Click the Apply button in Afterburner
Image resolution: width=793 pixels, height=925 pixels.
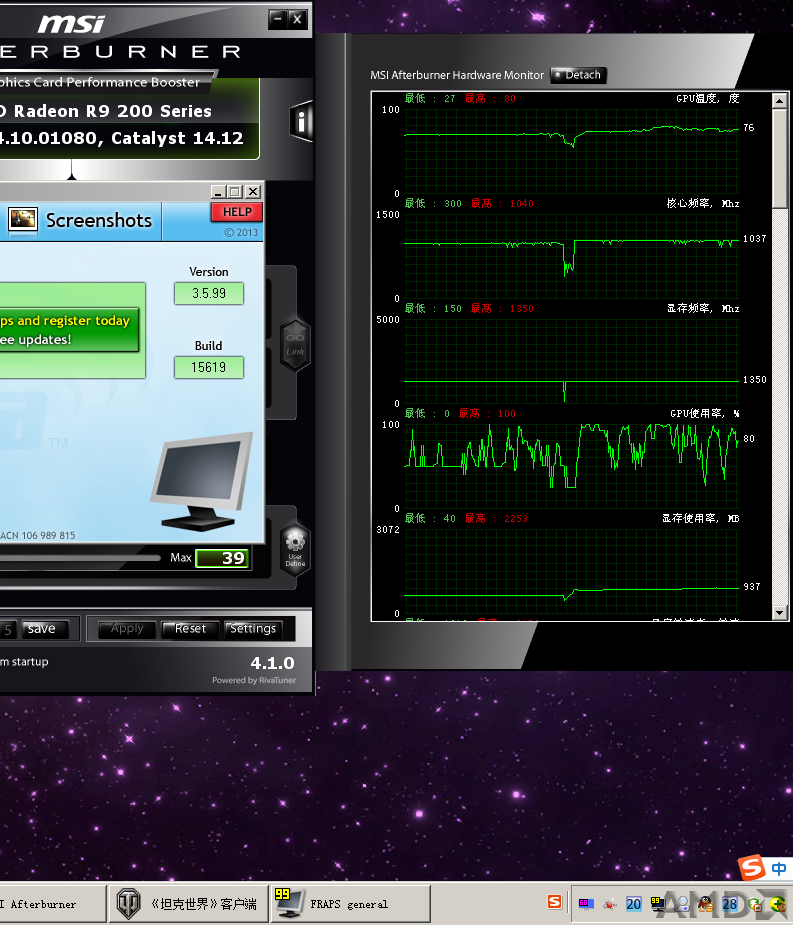(127, 629)
